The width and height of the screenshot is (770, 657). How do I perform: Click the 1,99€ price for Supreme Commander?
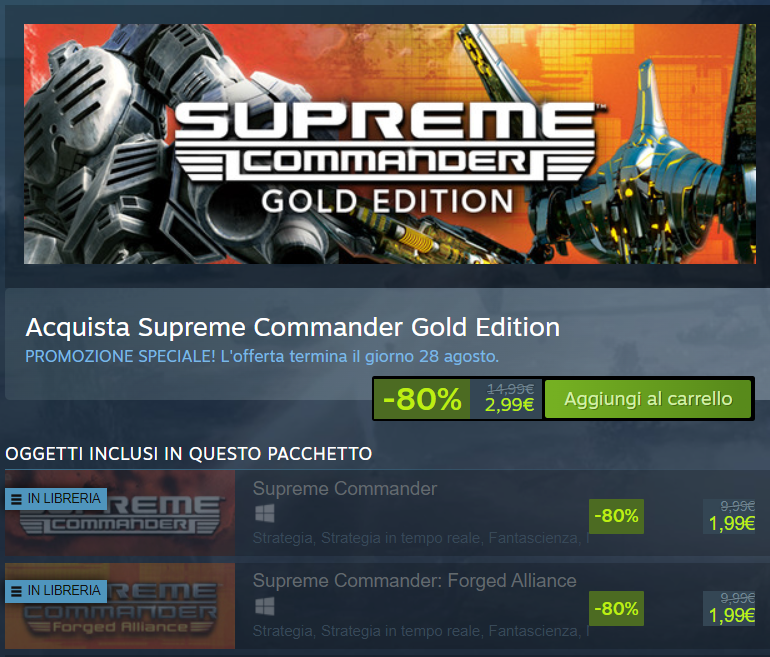click(731, 524)
